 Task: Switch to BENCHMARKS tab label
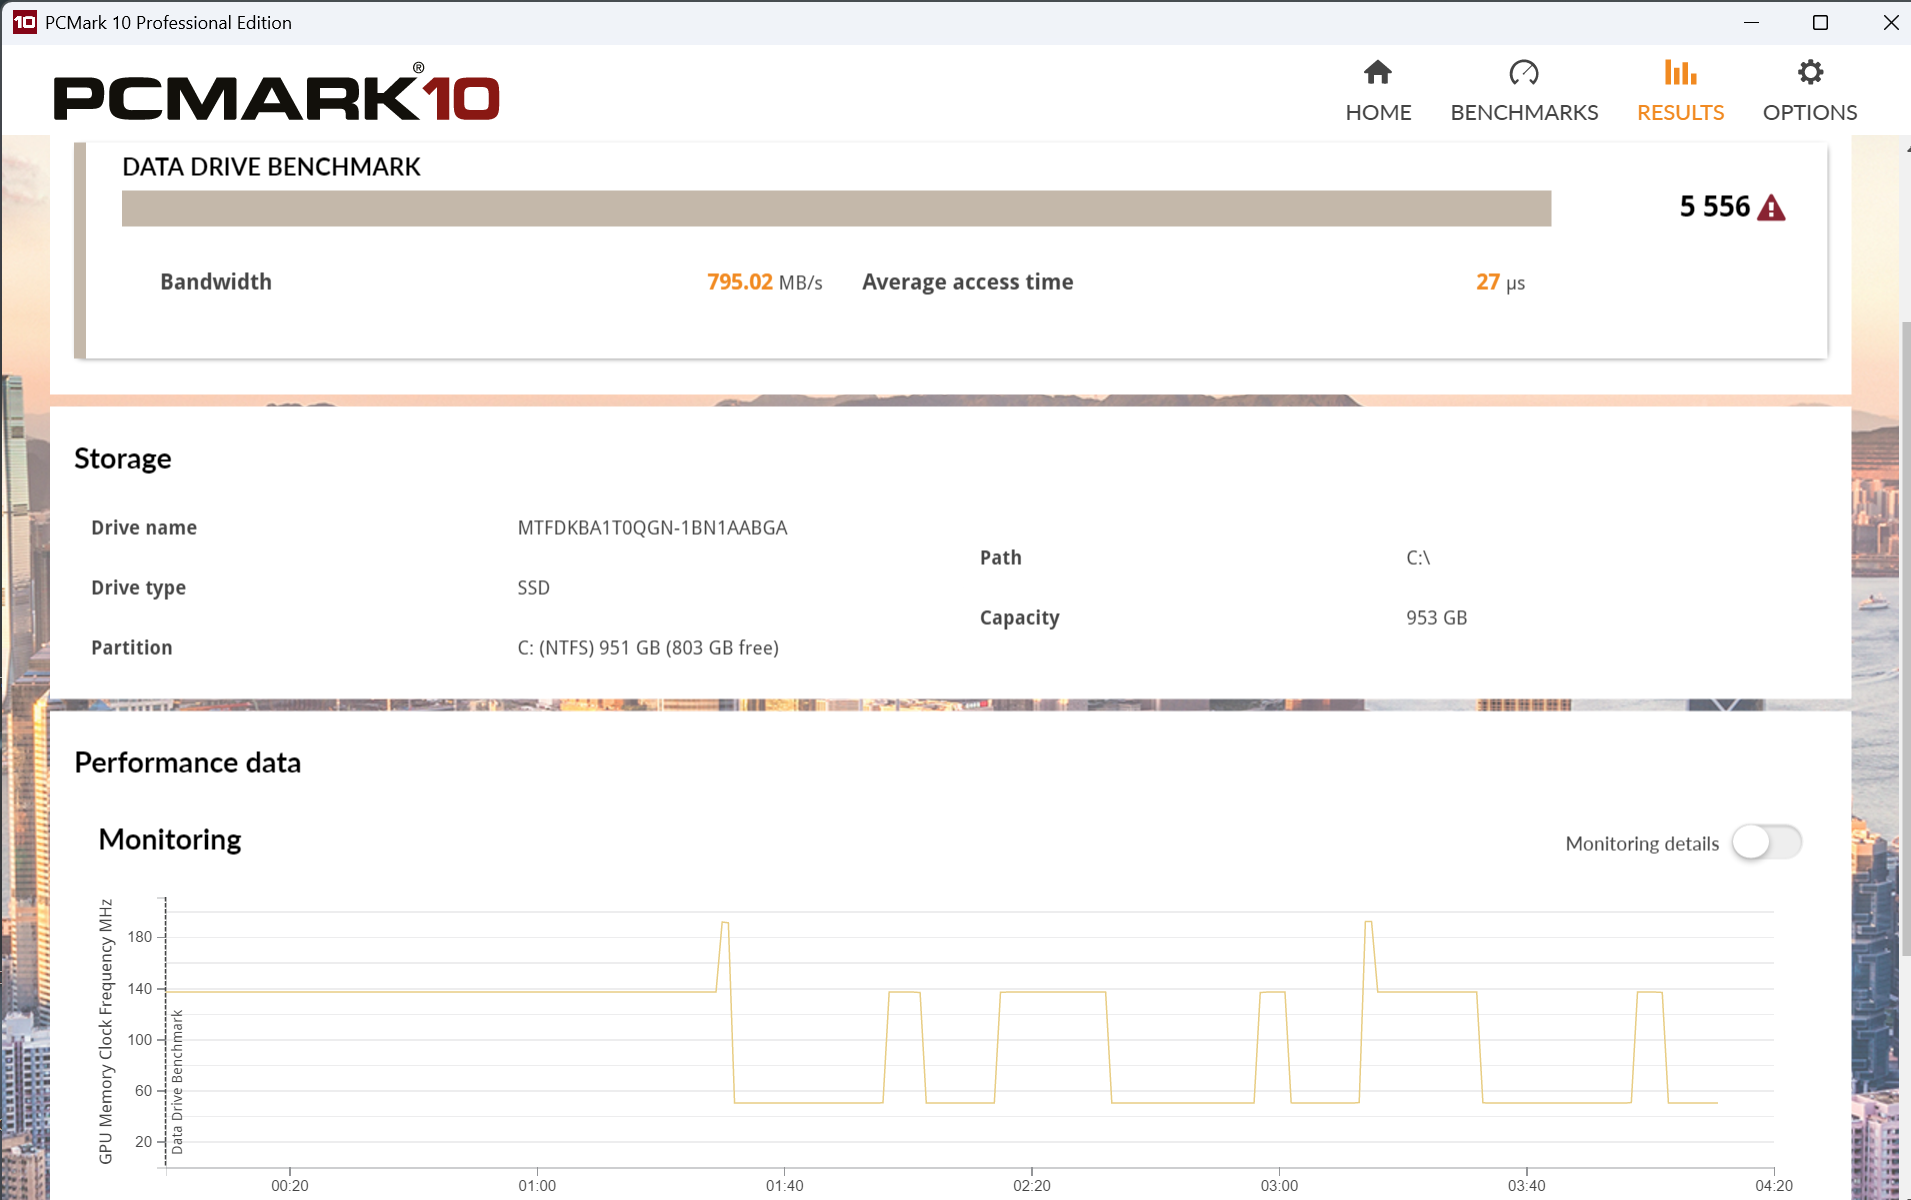pyautogui.click(x=1524, y=112)
